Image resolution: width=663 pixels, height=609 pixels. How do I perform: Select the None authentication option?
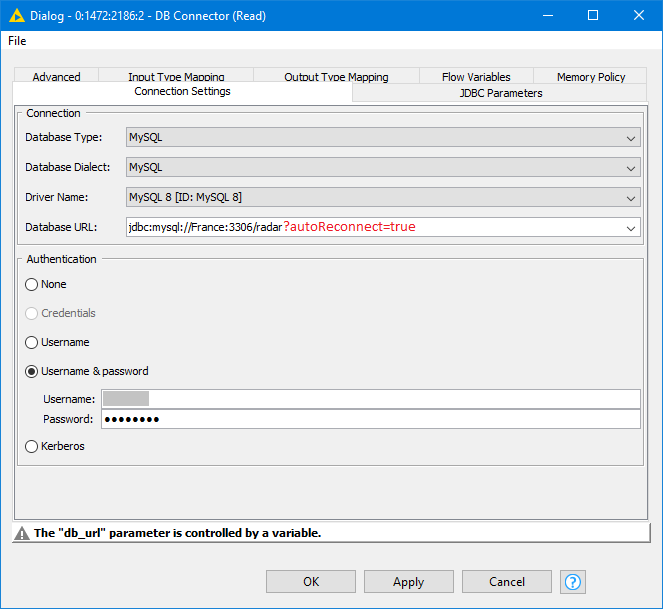[x=32, y=284]
